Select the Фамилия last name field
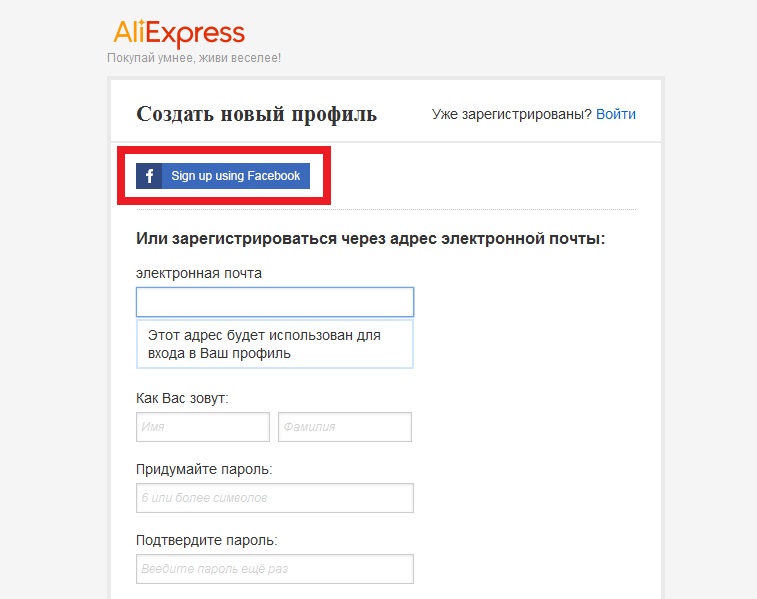 pos(345,427)
